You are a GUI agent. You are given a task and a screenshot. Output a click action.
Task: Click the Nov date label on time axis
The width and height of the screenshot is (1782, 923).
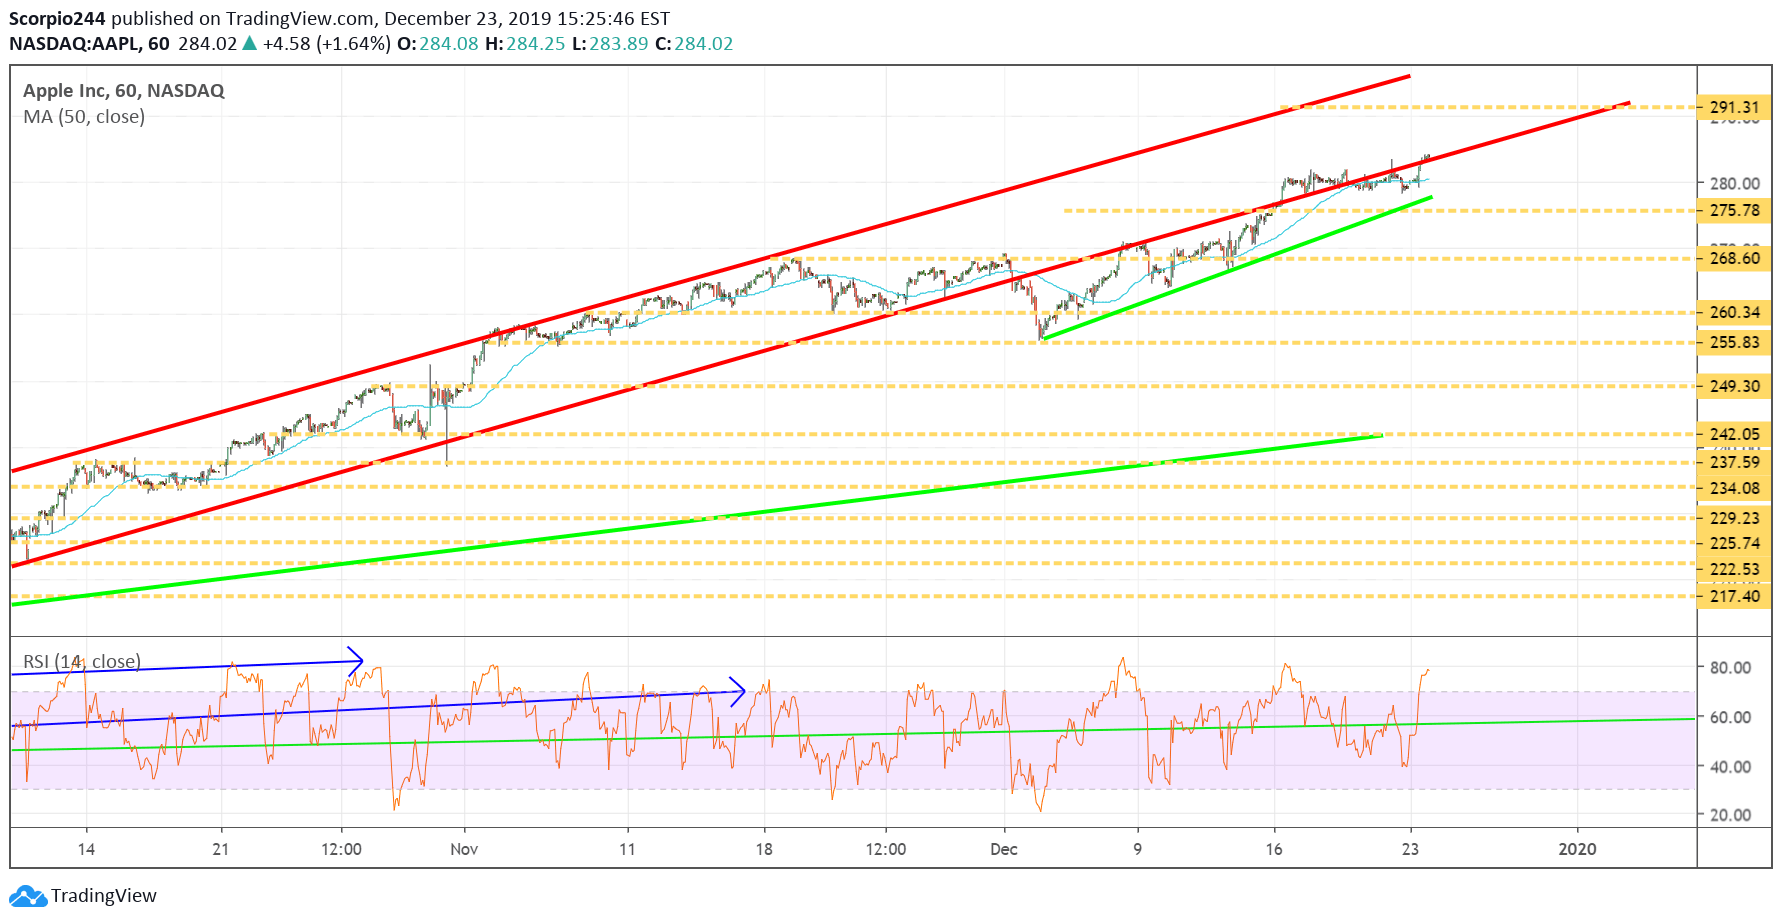[464, 849]
